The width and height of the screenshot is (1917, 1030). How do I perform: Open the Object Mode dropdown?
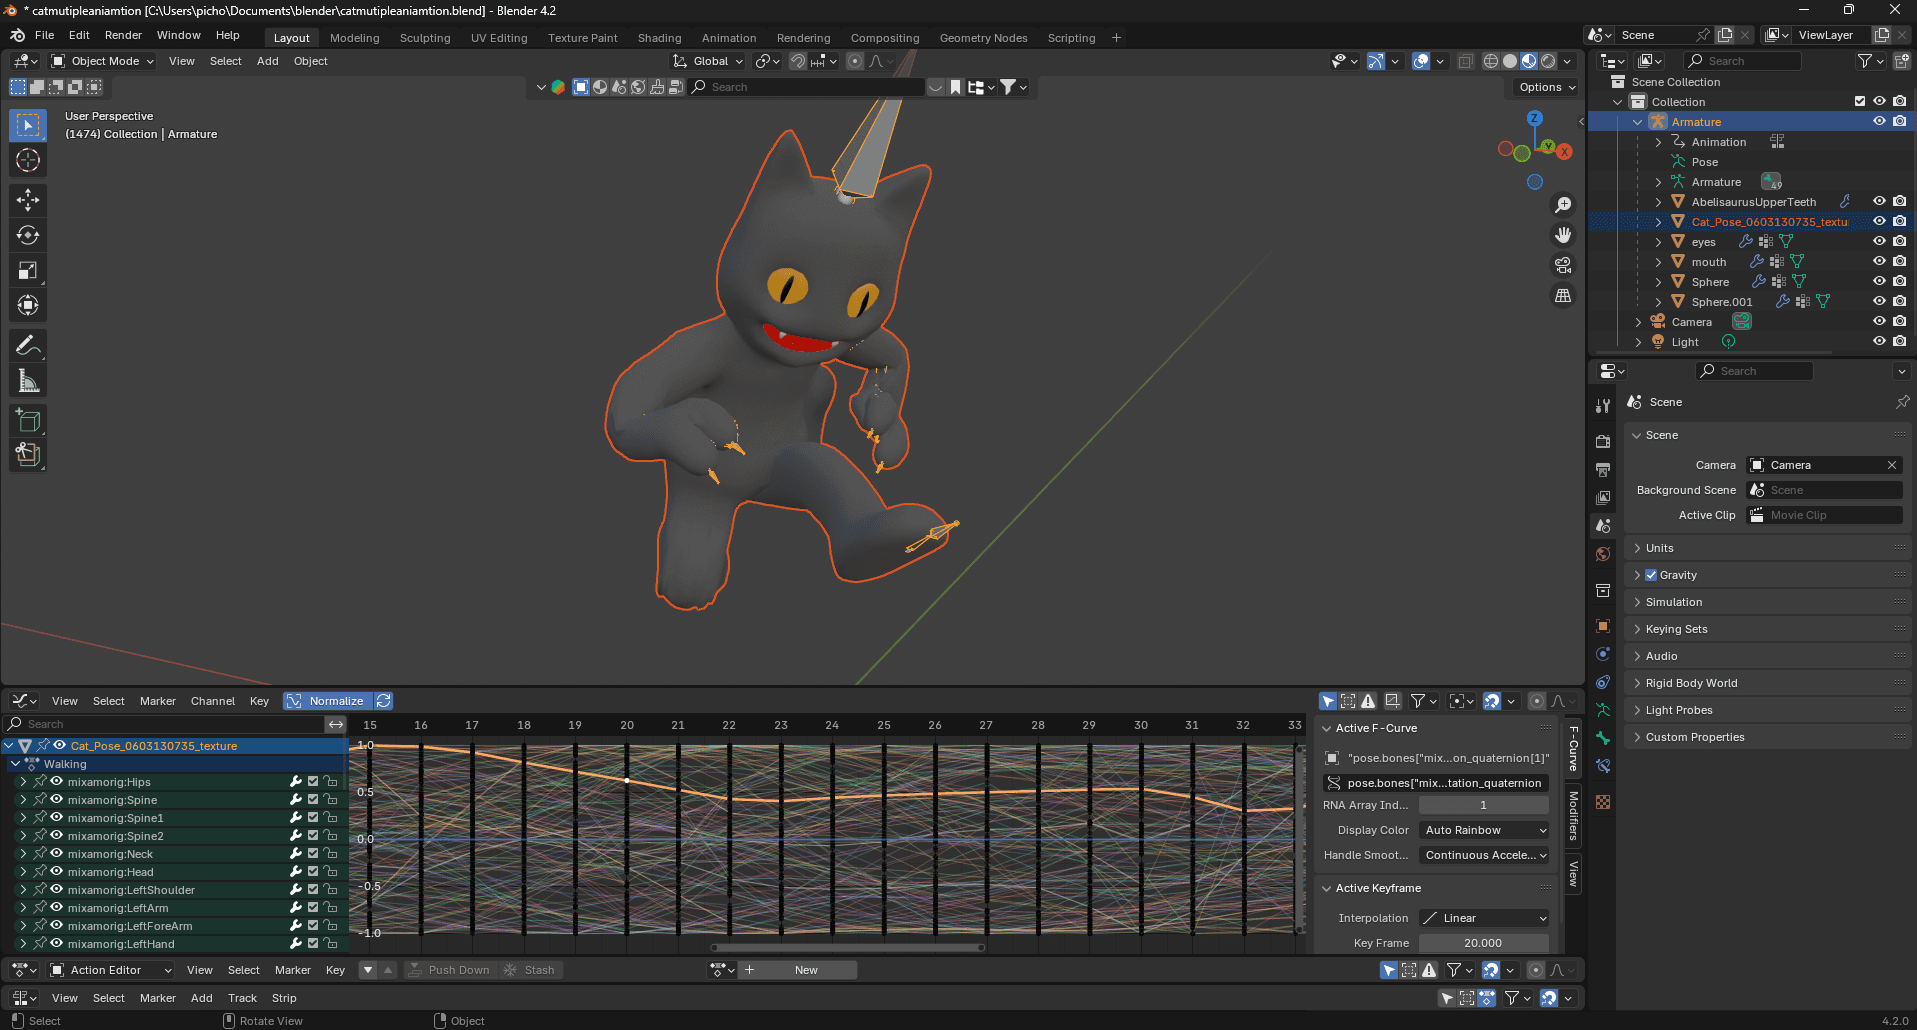click(103, 61)
